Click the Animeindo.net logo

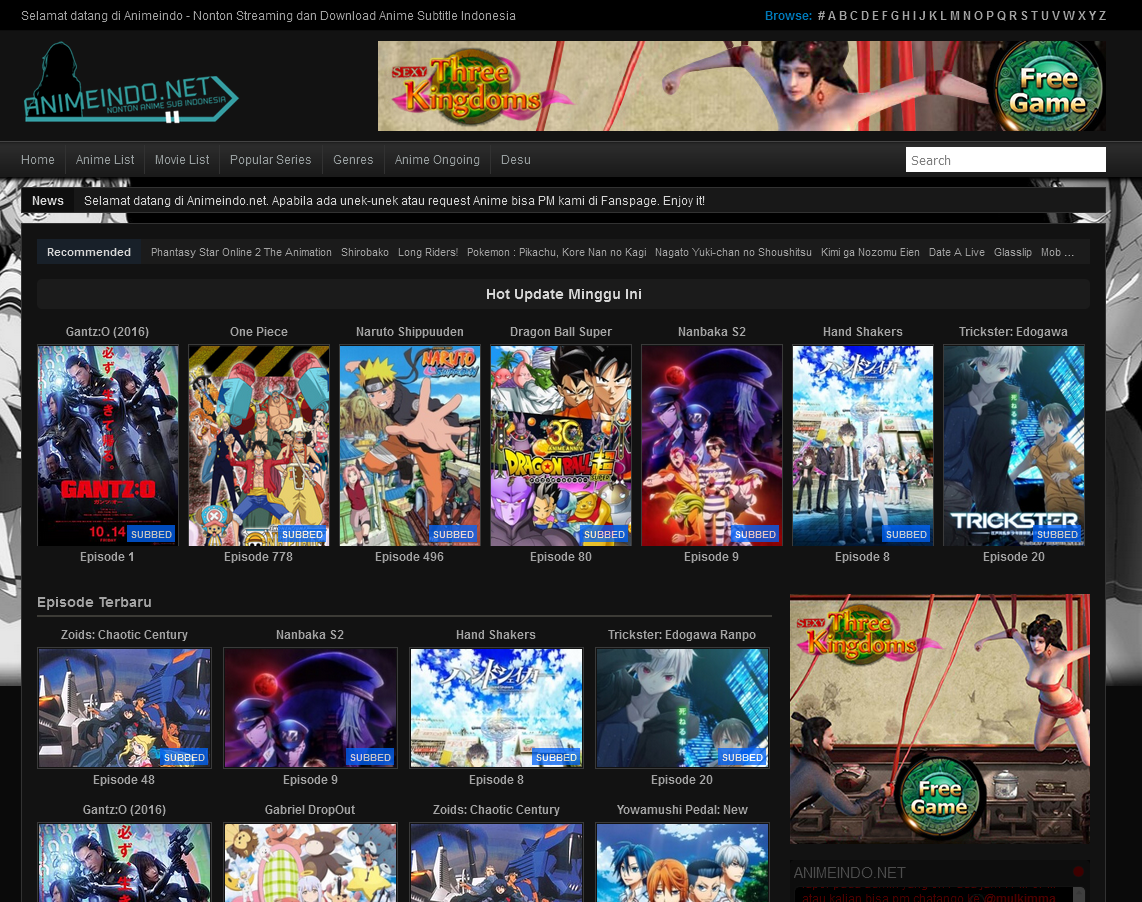pyautogui.click(x=131, y=83)
